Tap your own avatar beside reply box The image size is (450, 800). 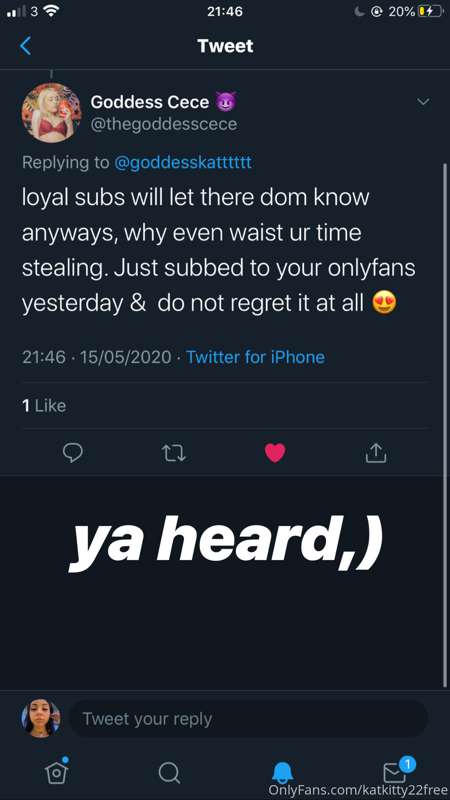(x=41, y=718)
